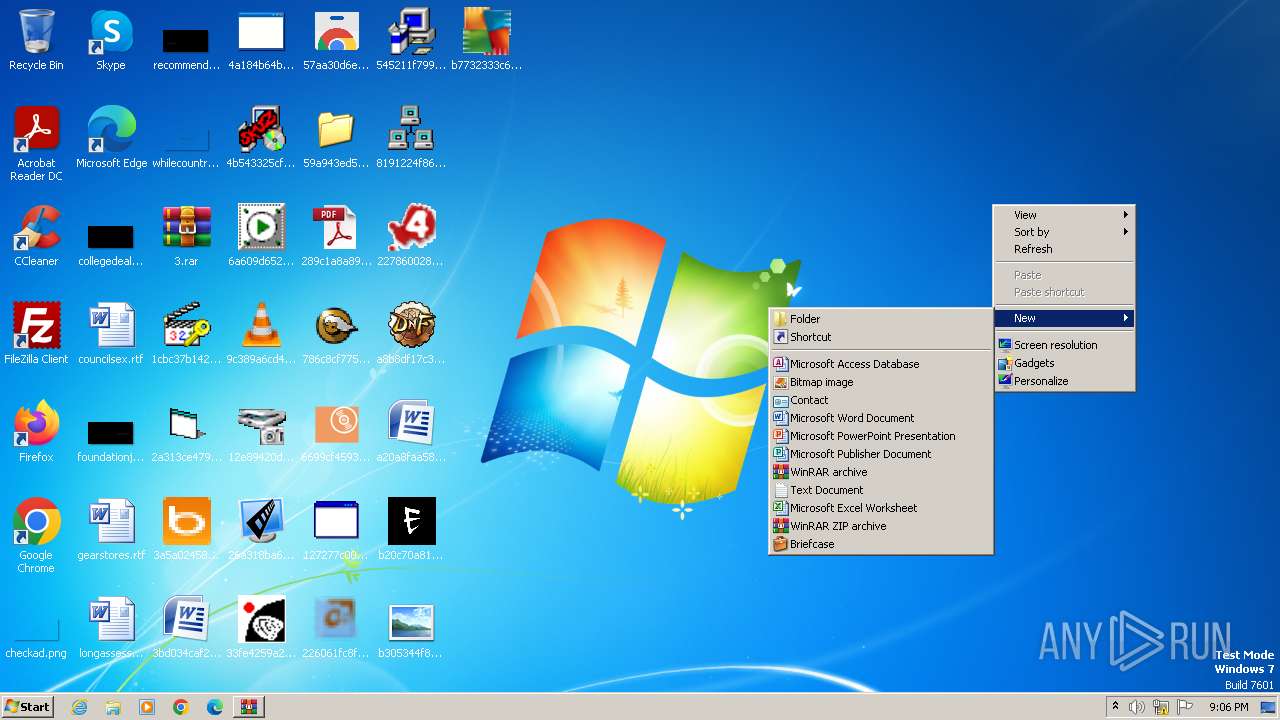The width and height of the screenshot is (1280, 720).
Task: Select the 289c1a8a89 PDF file icon
Action: 336,236
